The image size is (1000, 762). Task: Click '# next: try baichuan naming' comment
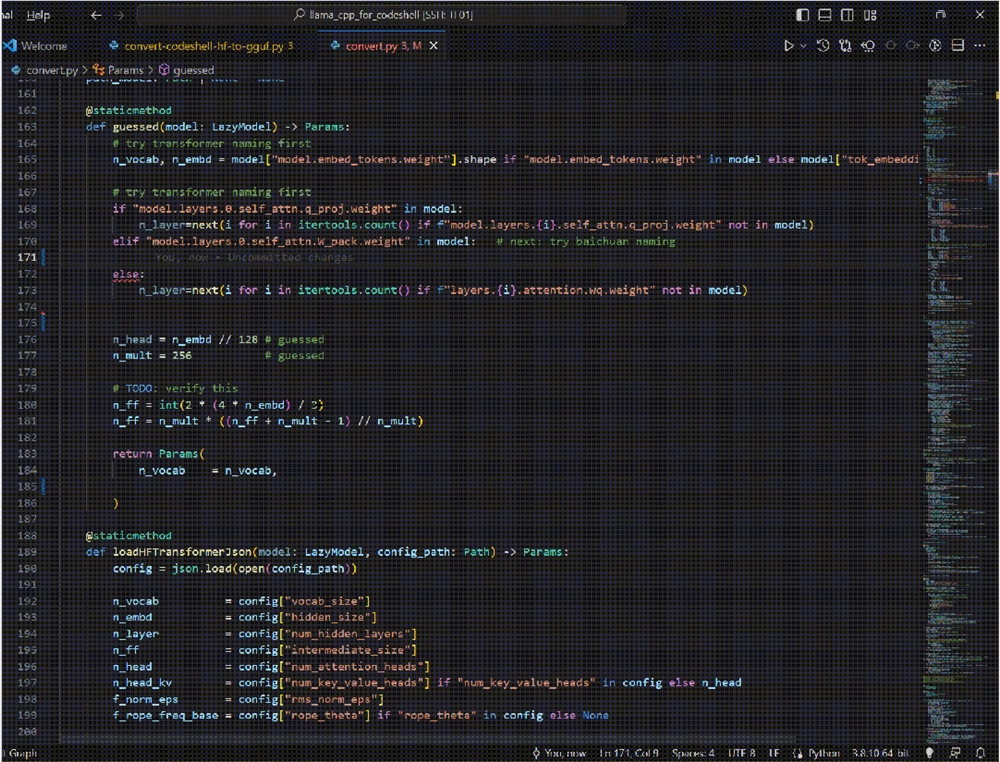(585, 241)
